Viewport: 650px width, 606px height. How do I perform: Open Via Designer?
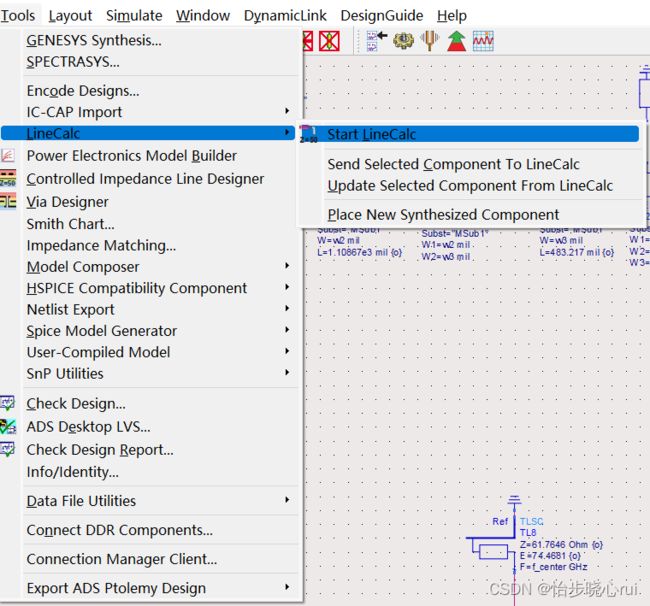[67, 202]
